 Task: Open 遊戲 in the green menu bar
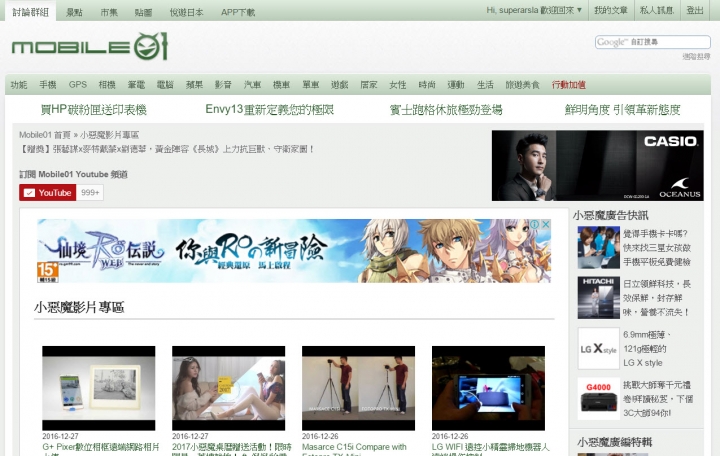(340, 84)
